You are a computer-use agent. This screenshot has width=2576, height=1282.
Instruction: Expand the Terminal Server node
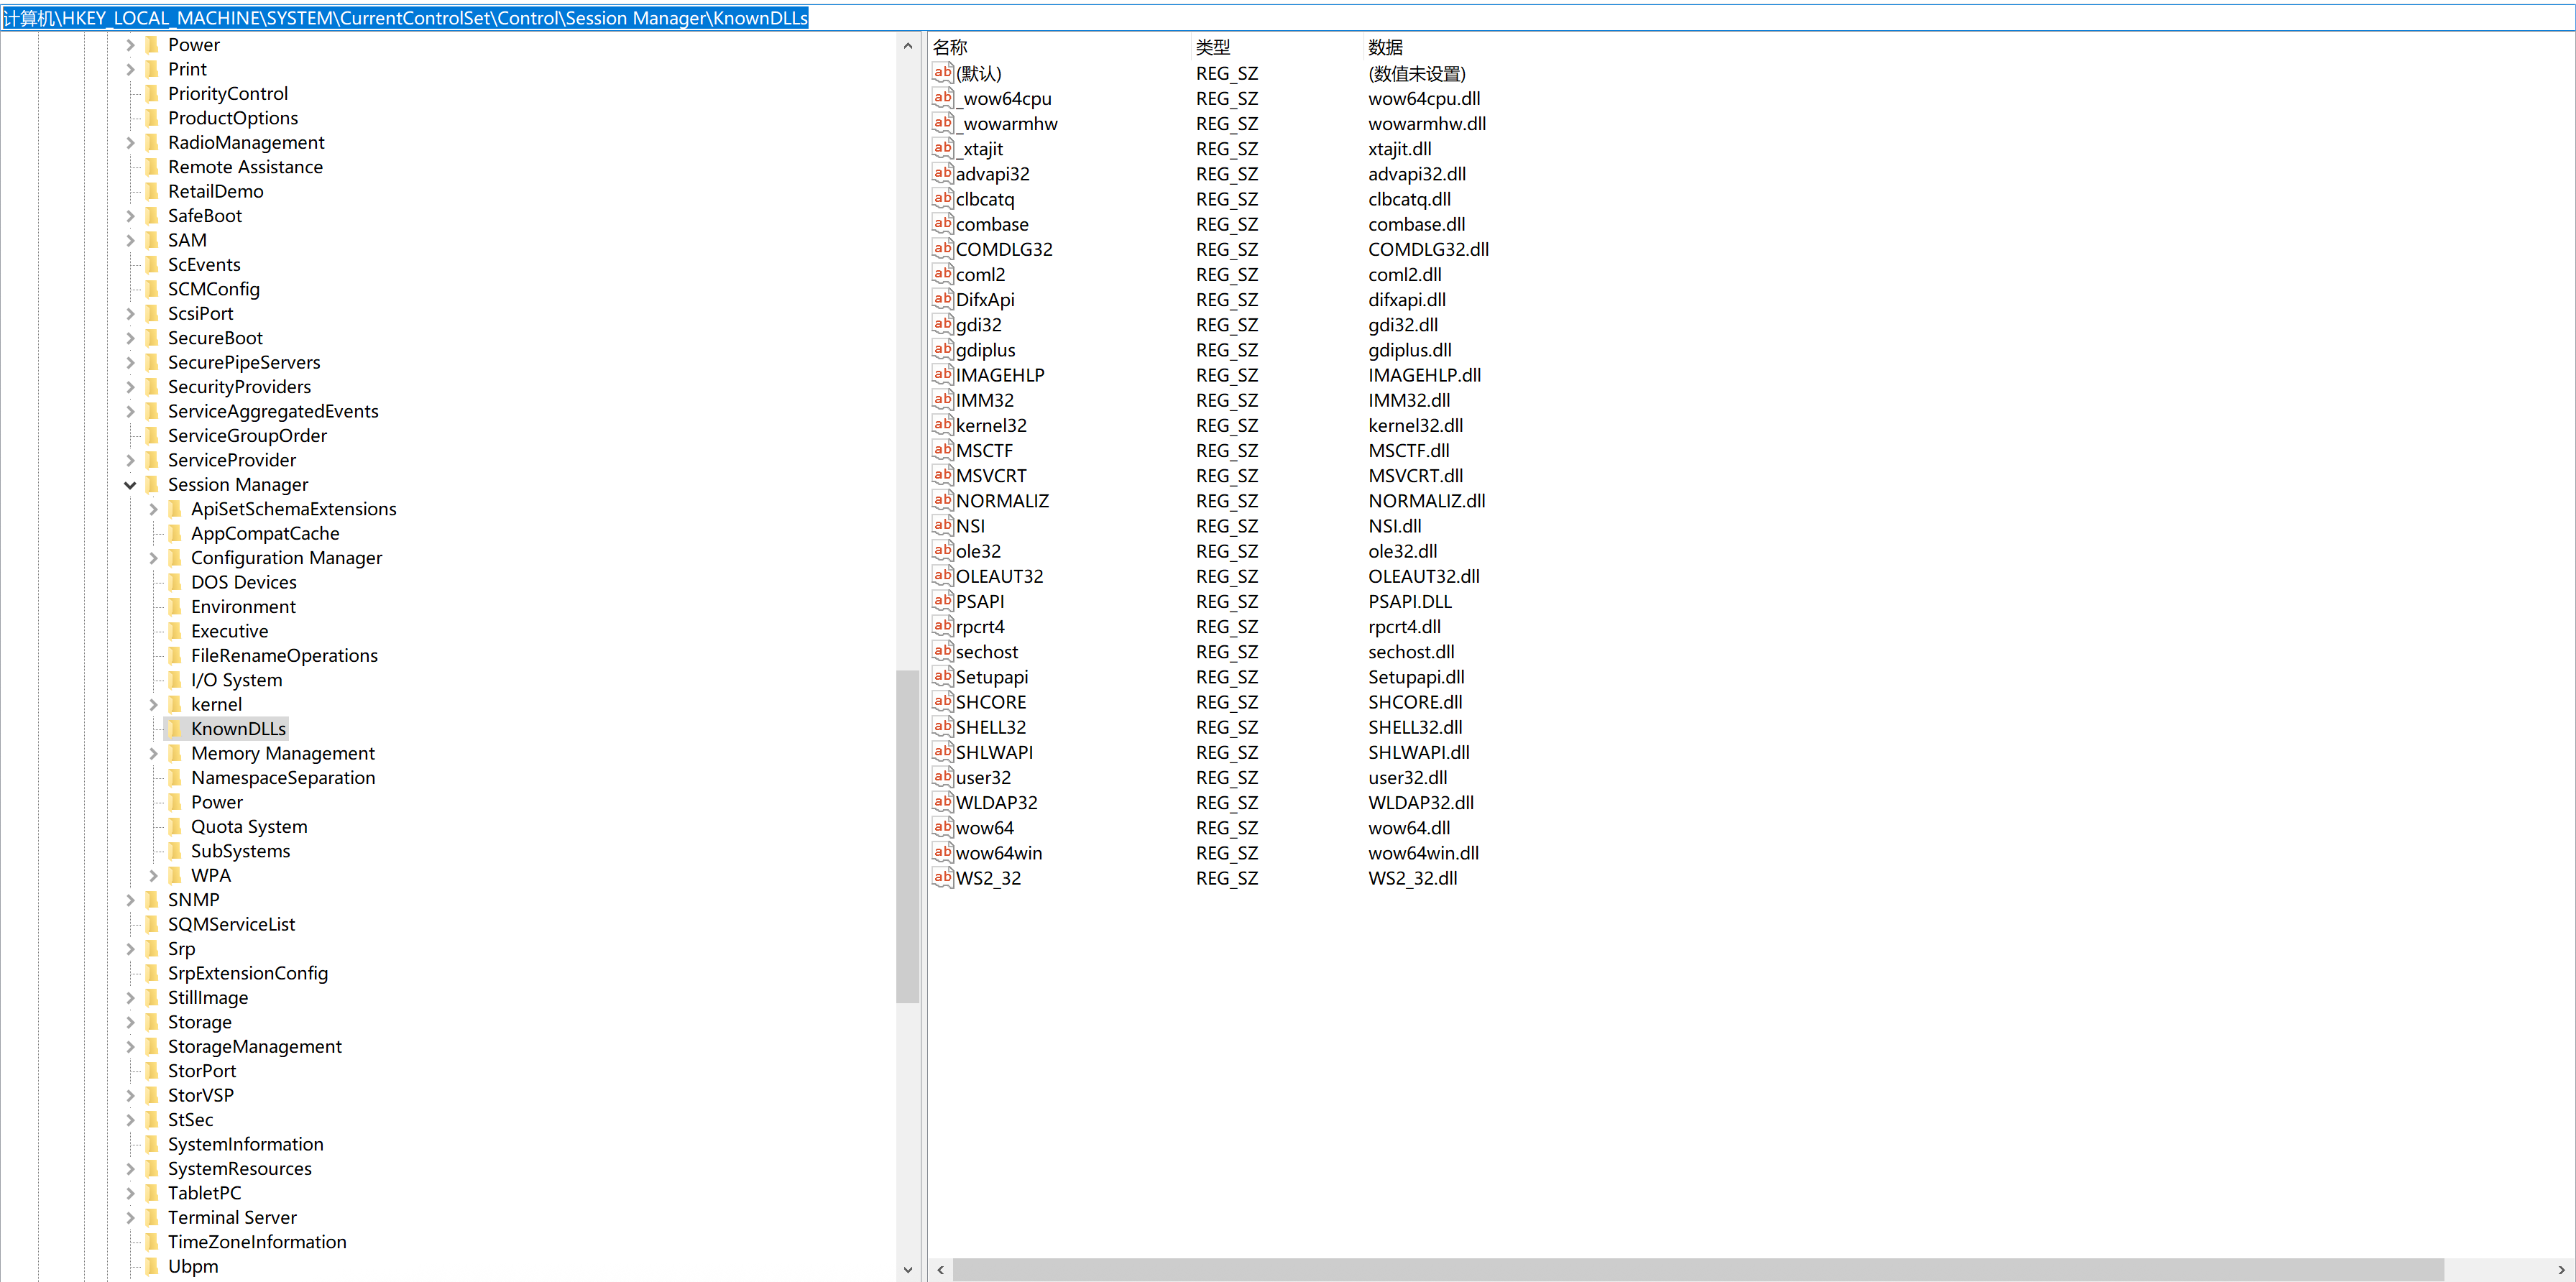point(130,1217)
